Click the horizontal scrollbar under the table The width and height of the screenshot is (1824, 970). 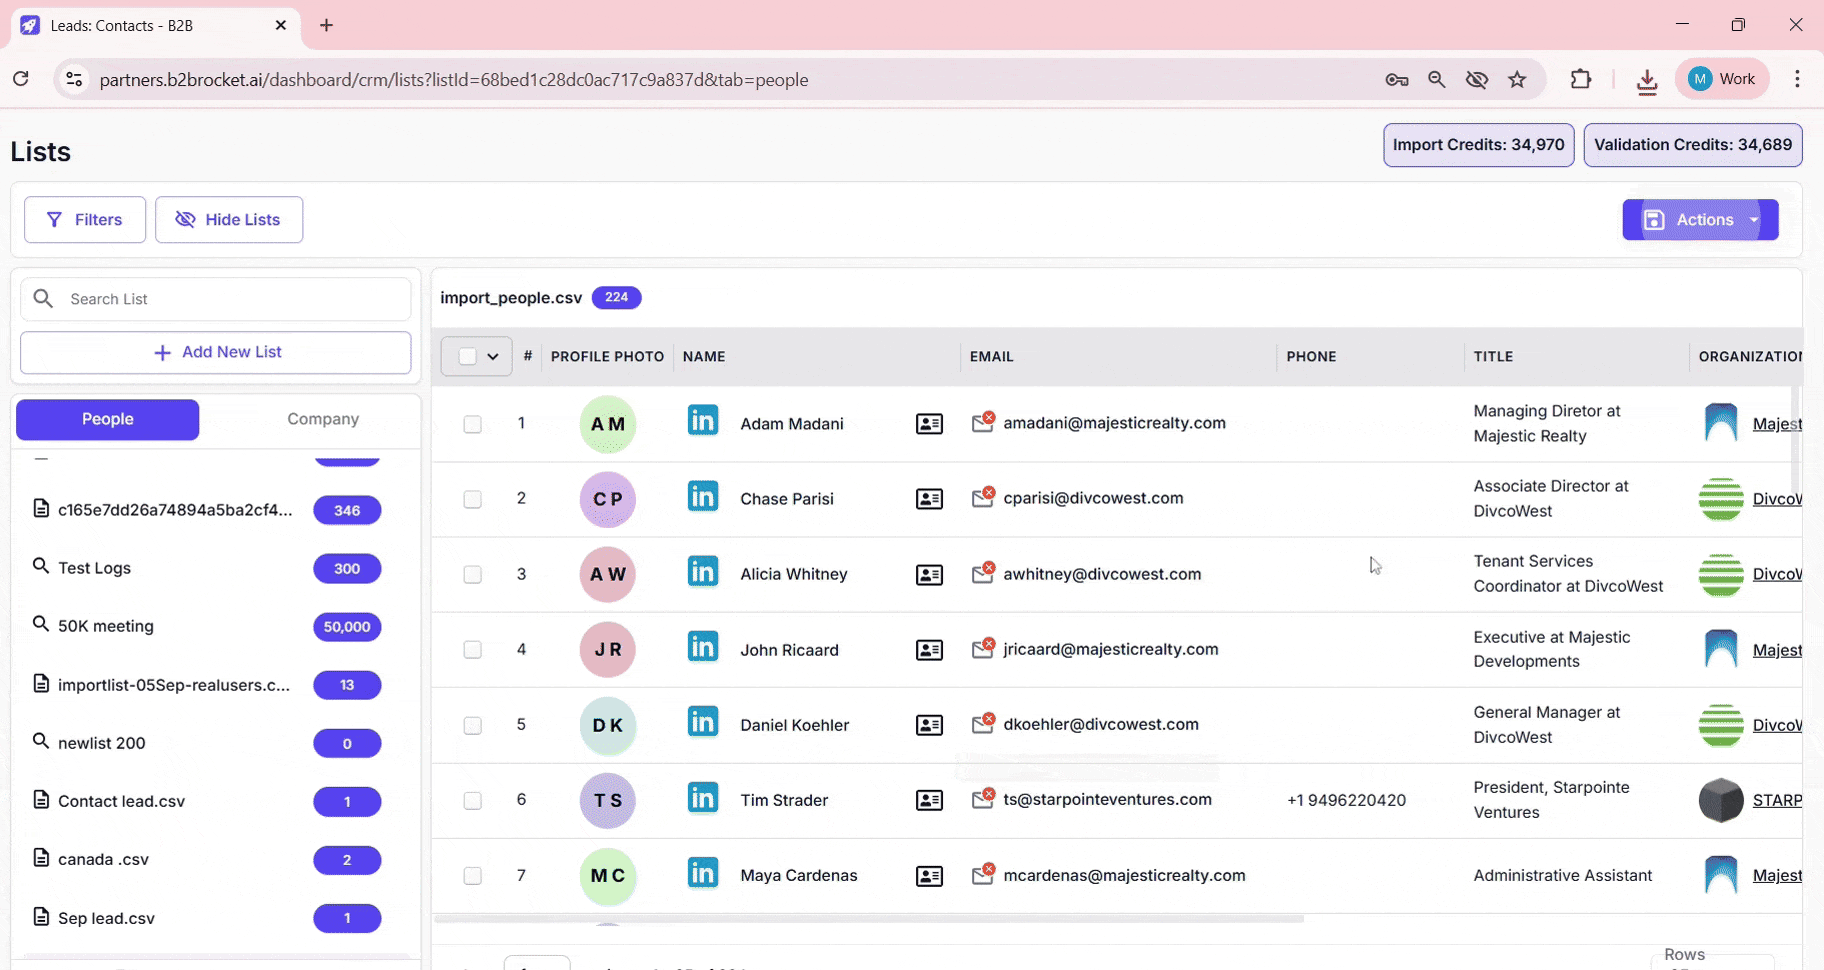coord(868,918)
